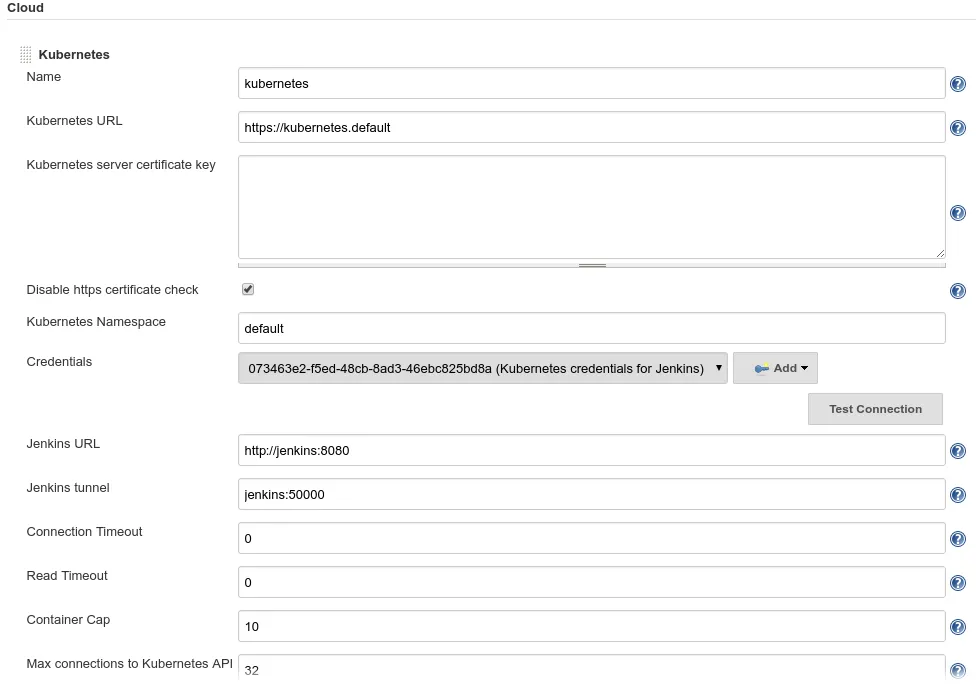Expand the Add credentials menu
This screenshot has height=689, width=976.
point(776,368)
